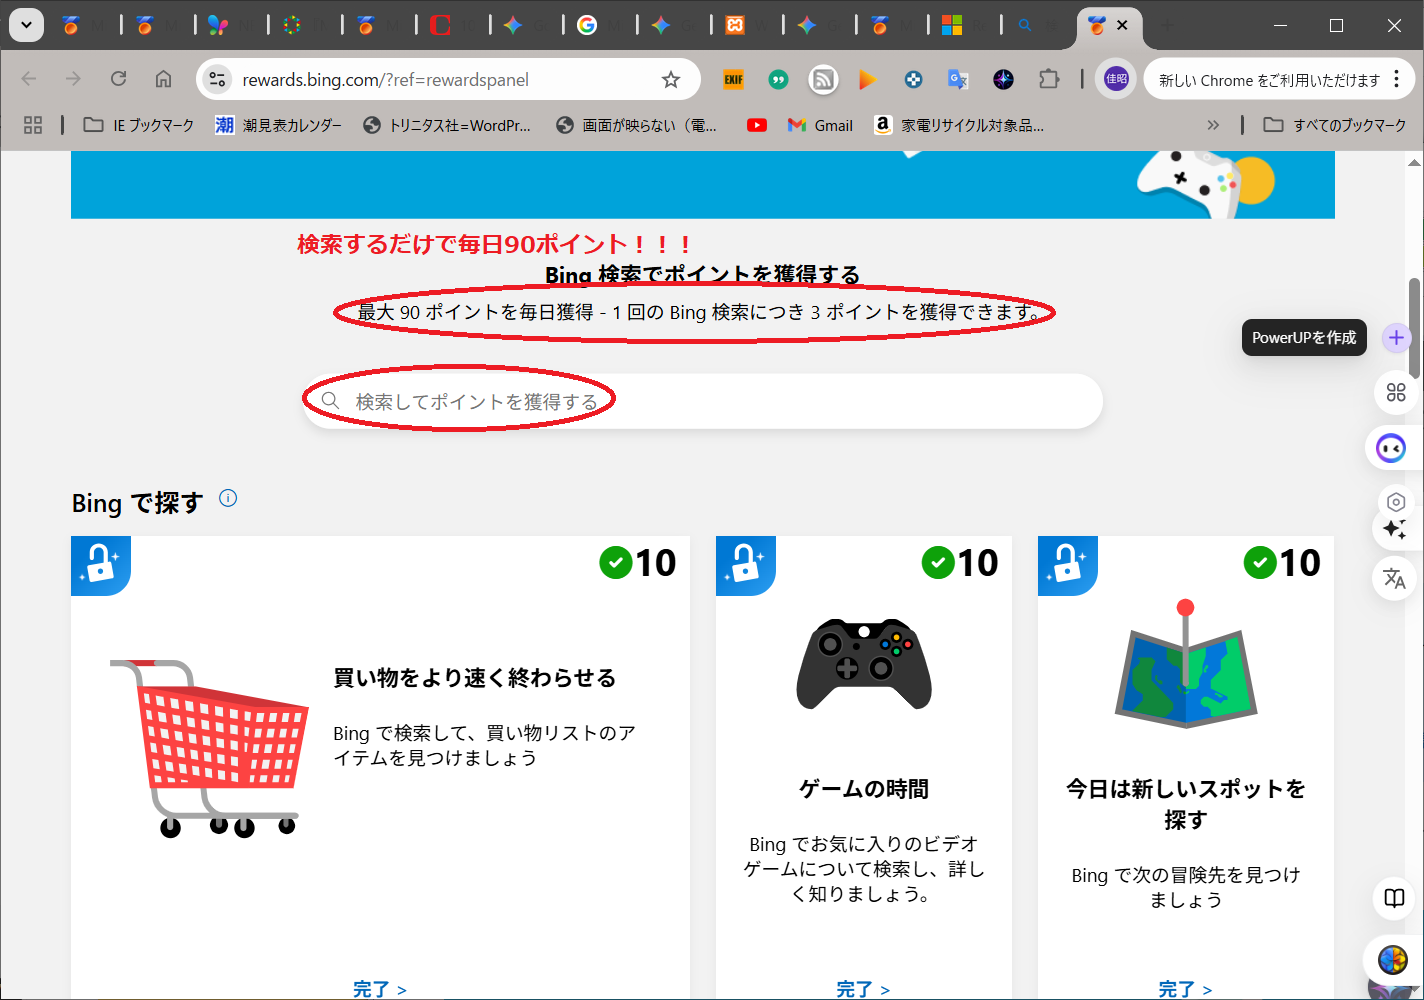The image size is (1424, 1000).
Task: Open the RSS feed extension
Action: point(823,79)
